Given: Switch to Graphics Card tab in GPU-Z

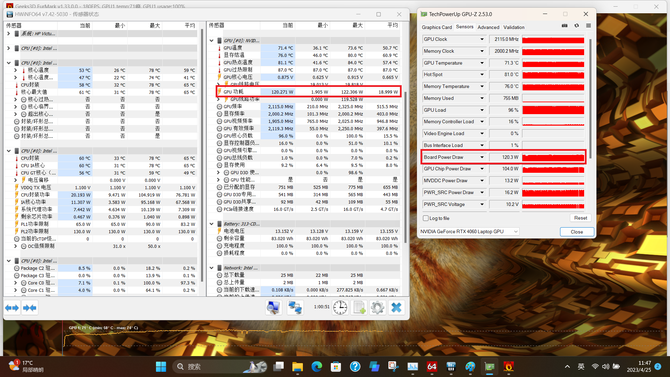Looking at the screenshot, I should pyautogui.click(x=436, y=27).
